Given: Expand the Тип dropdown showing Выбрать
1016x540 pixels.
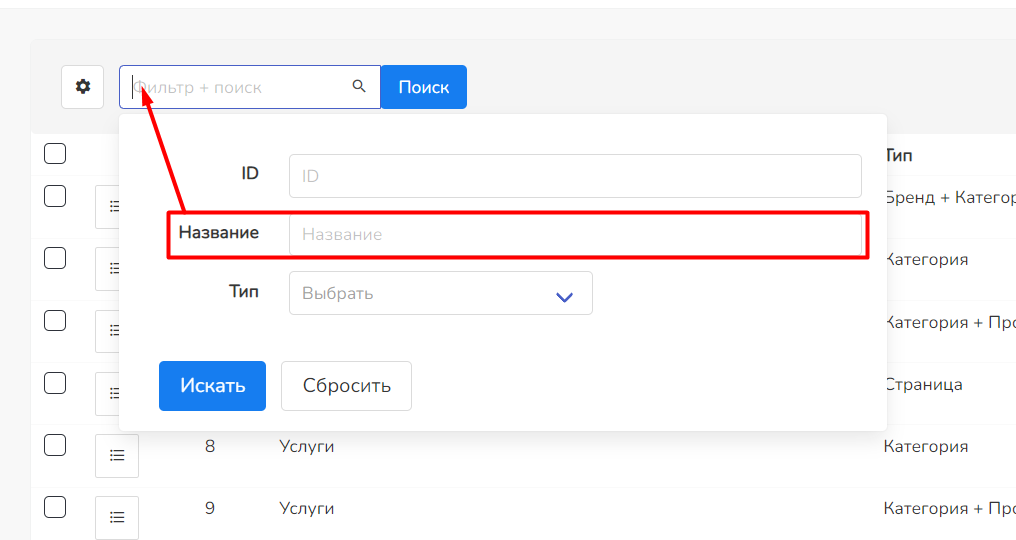Looking at the screenshot, I should [x=440, y=294].
